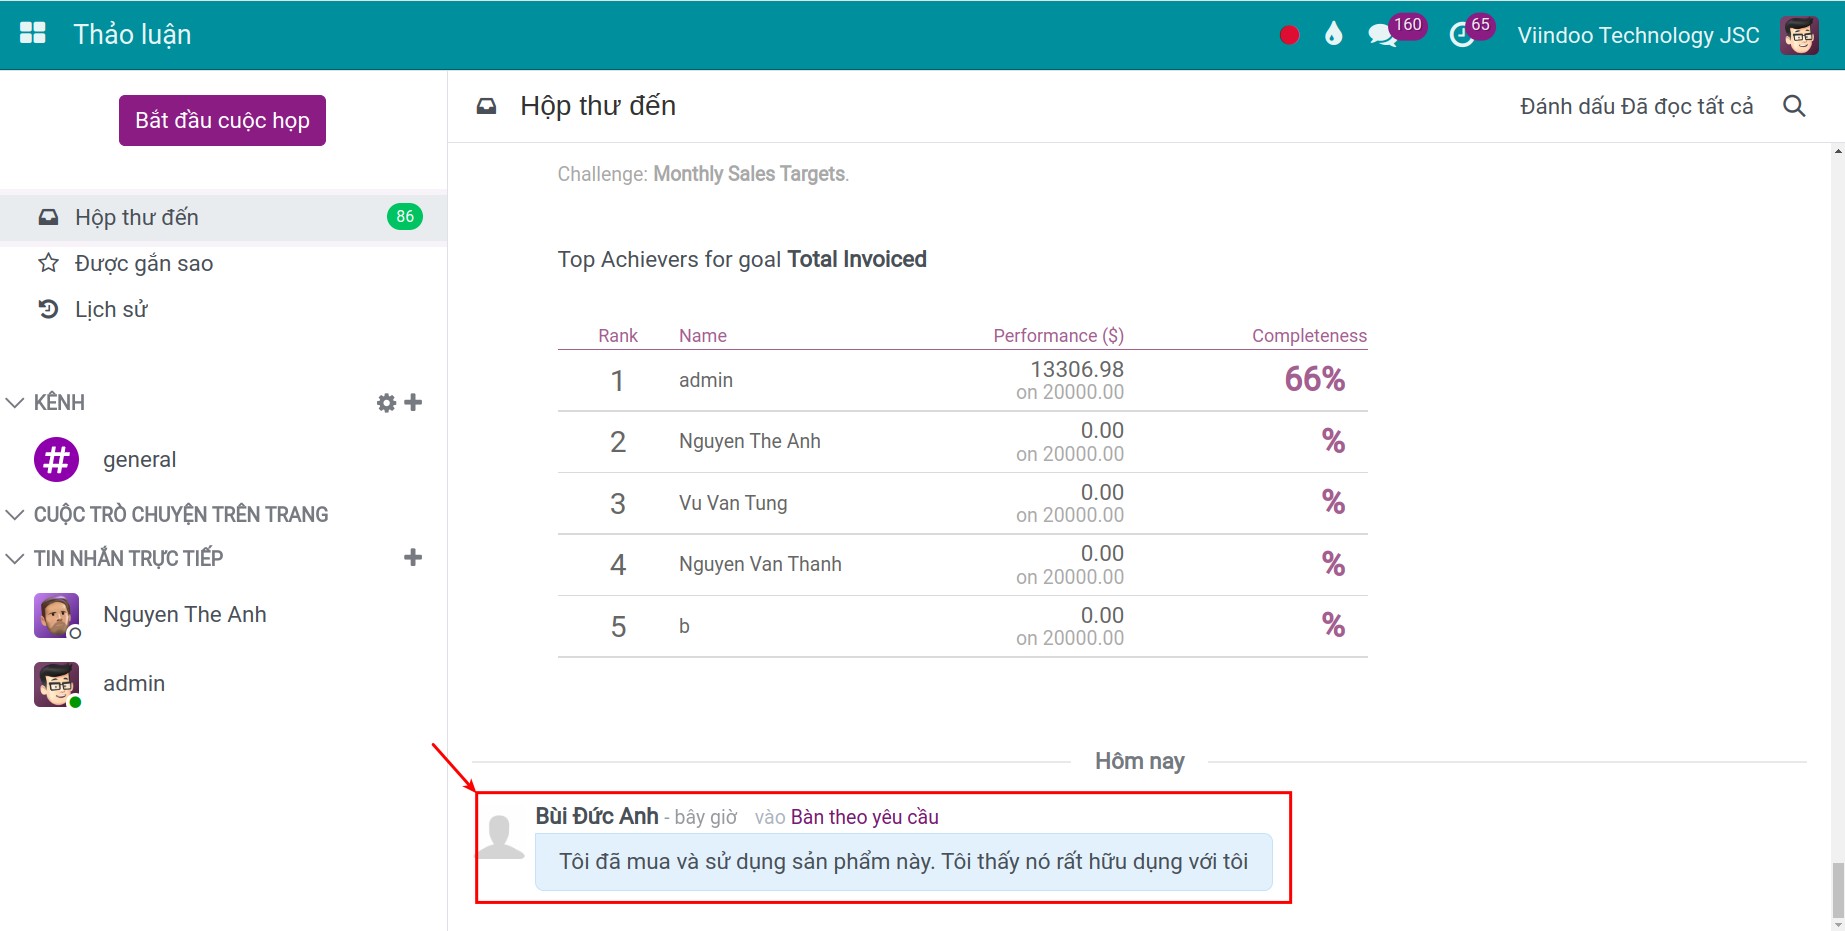Click the 86 unread badge on inbox
The height and width of the screenshot is (931, 1845).
click(x=405, y=216)
